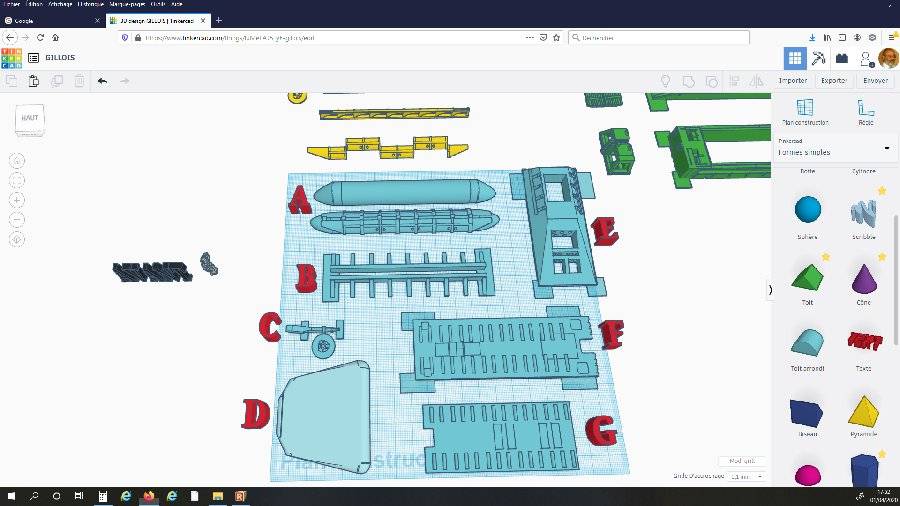
Task: Switch to the Google browser tab
Action: (52, 20)
